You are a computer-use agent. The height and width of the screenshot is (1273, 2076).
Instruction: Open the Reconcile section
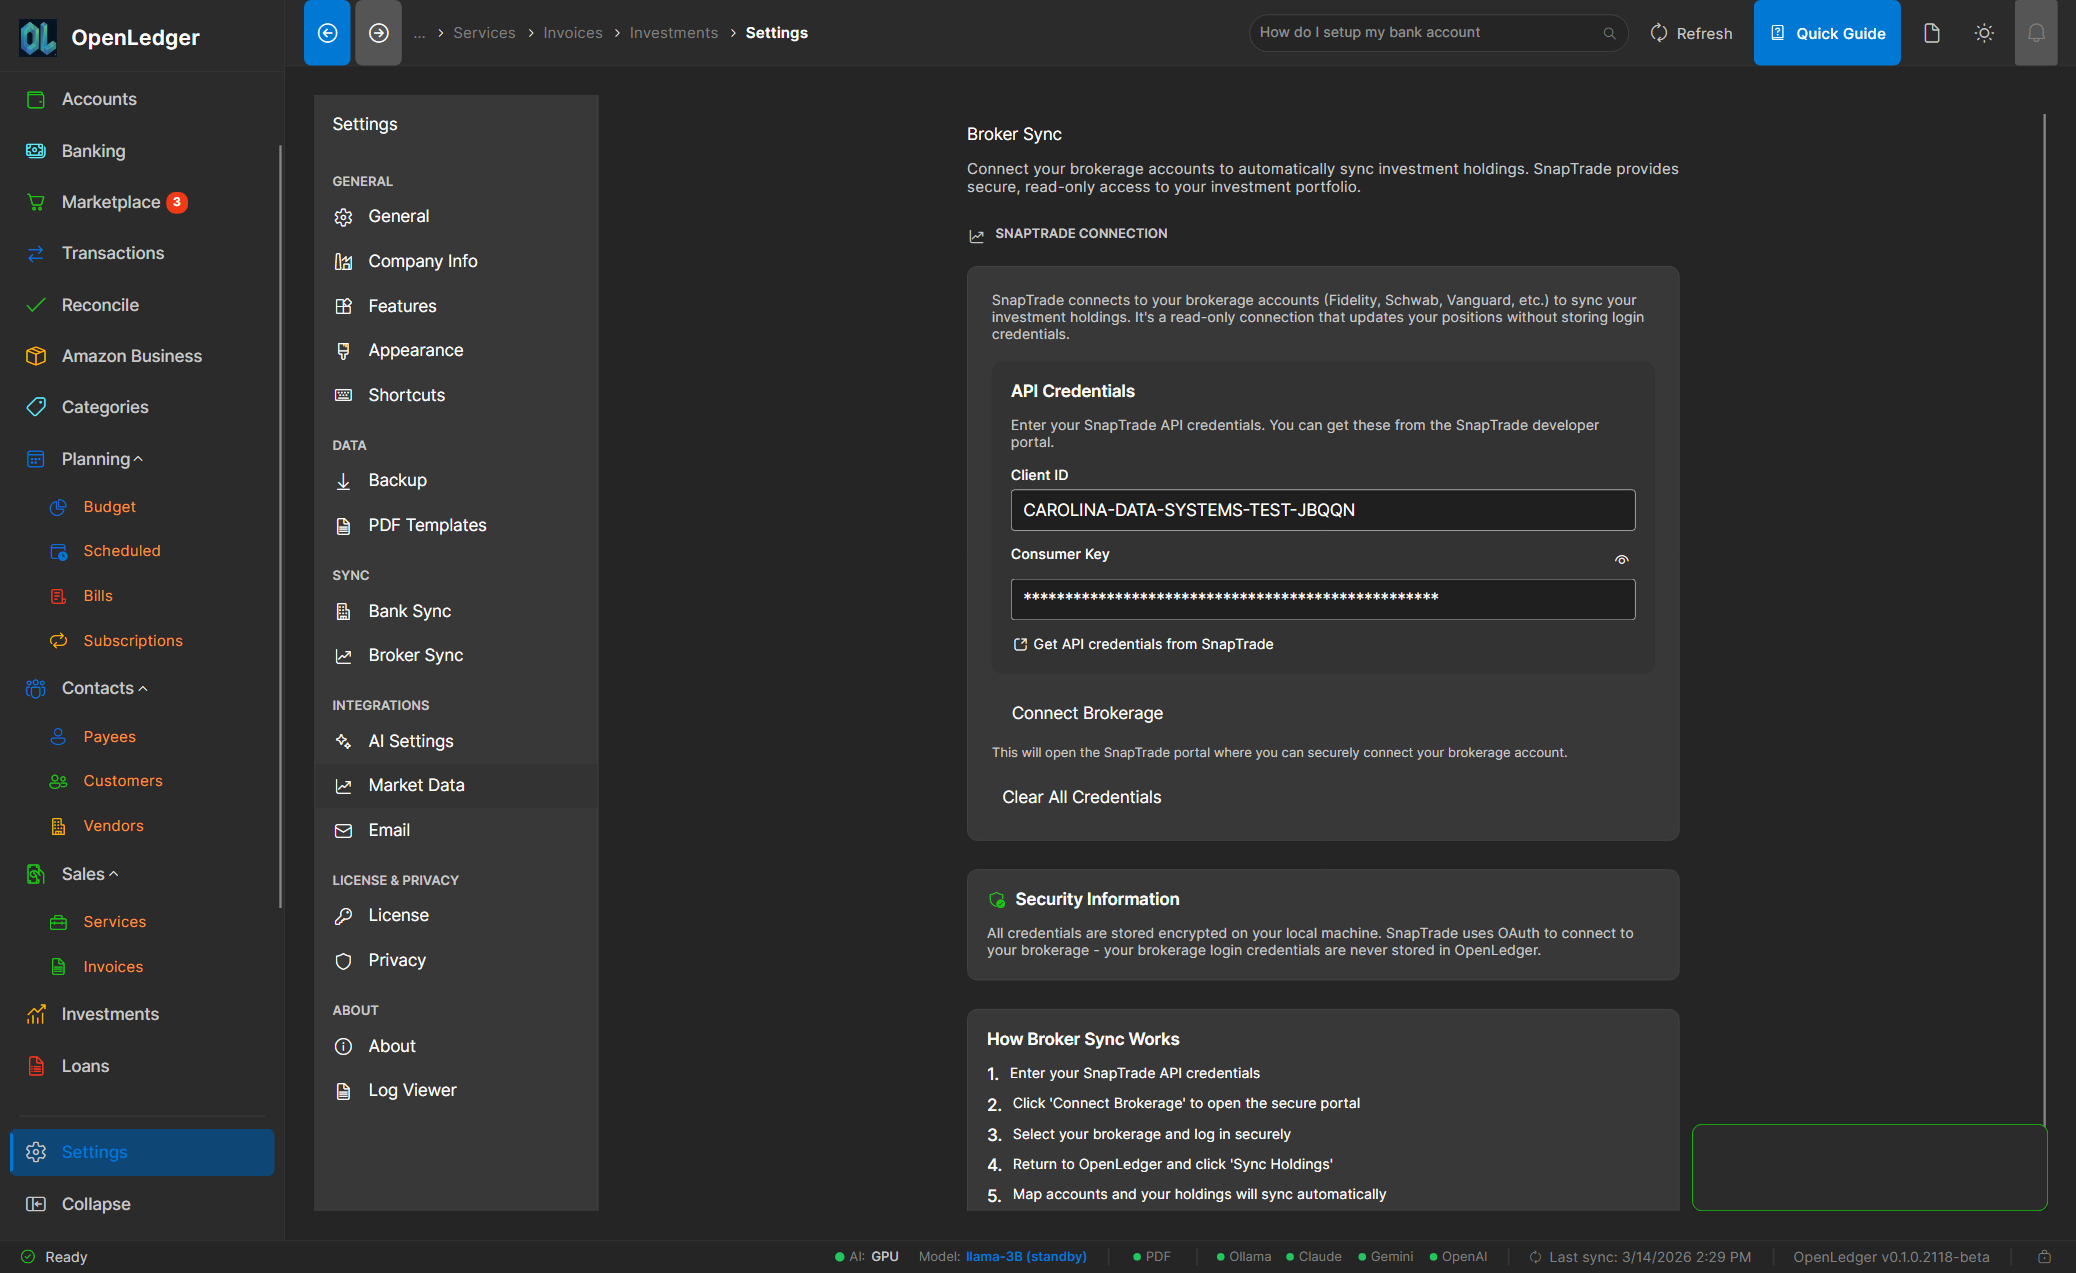[100, 304]
